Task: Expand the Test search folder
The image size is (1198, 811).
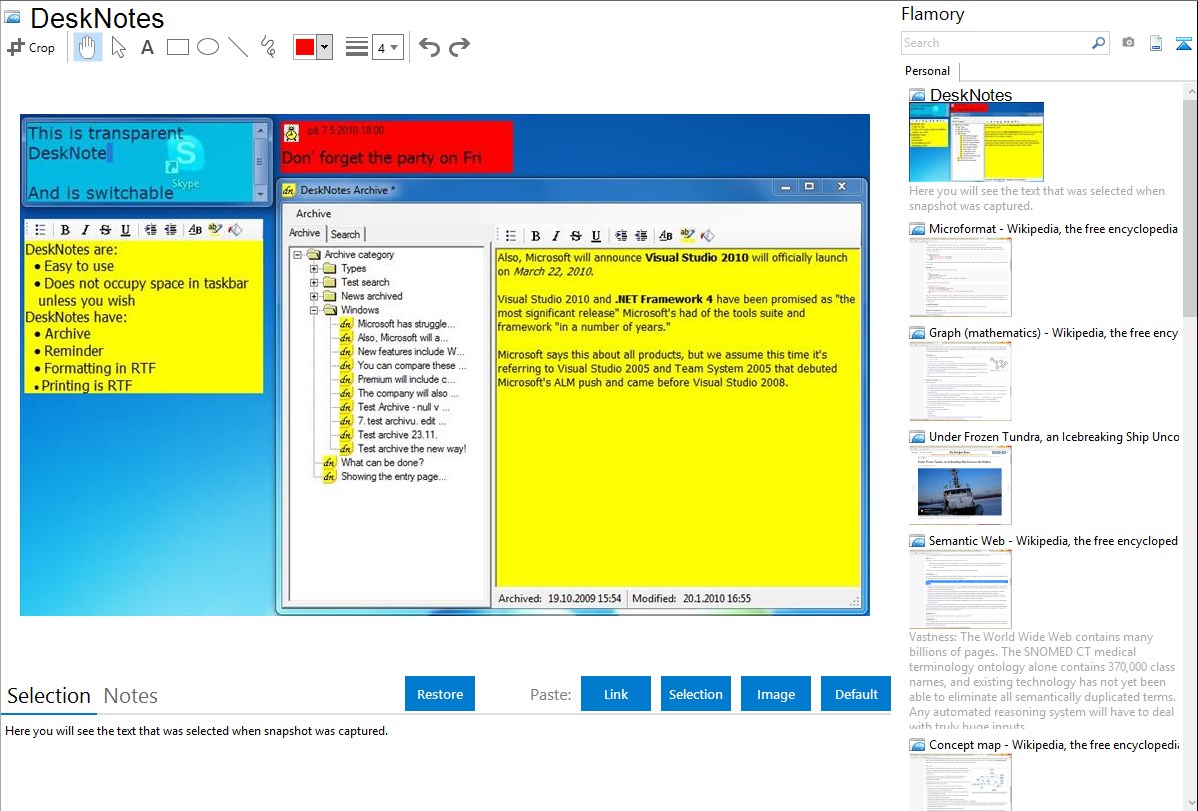Action: coord(314,282)
